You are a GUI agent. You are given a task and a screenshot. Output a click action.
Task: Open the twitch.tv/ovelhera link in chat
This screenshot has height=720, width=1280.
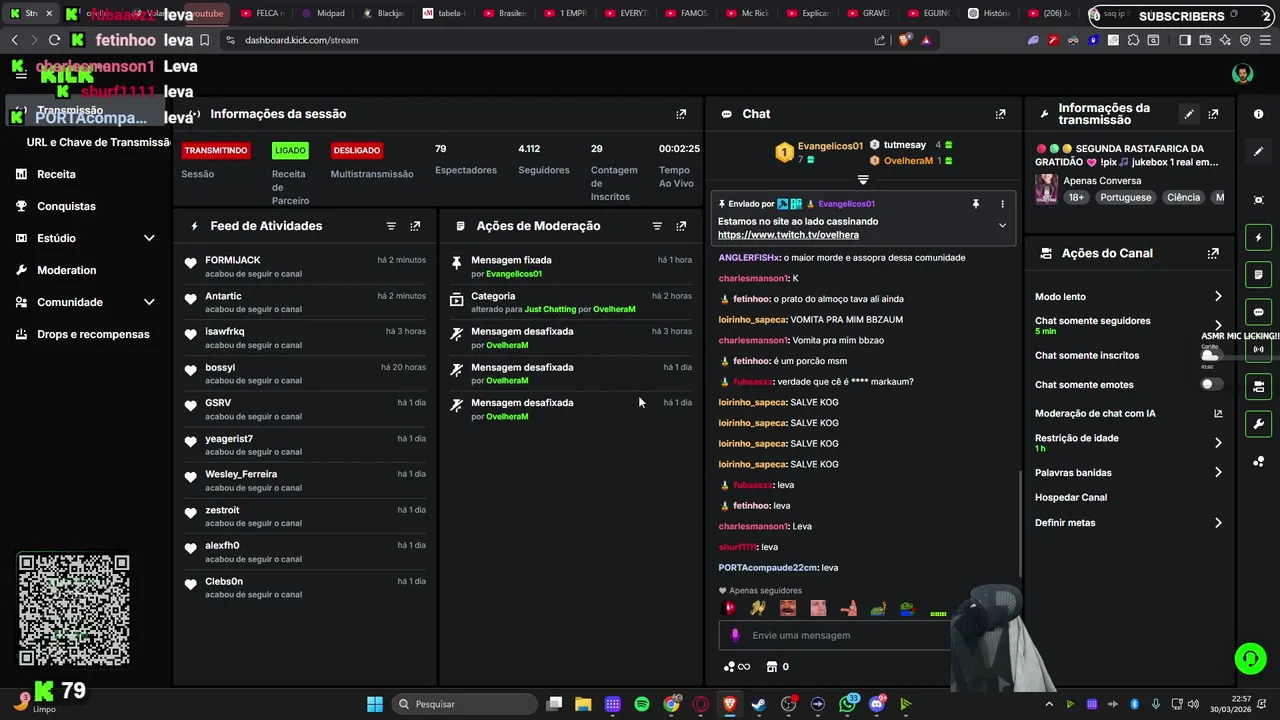pos(788,235)
